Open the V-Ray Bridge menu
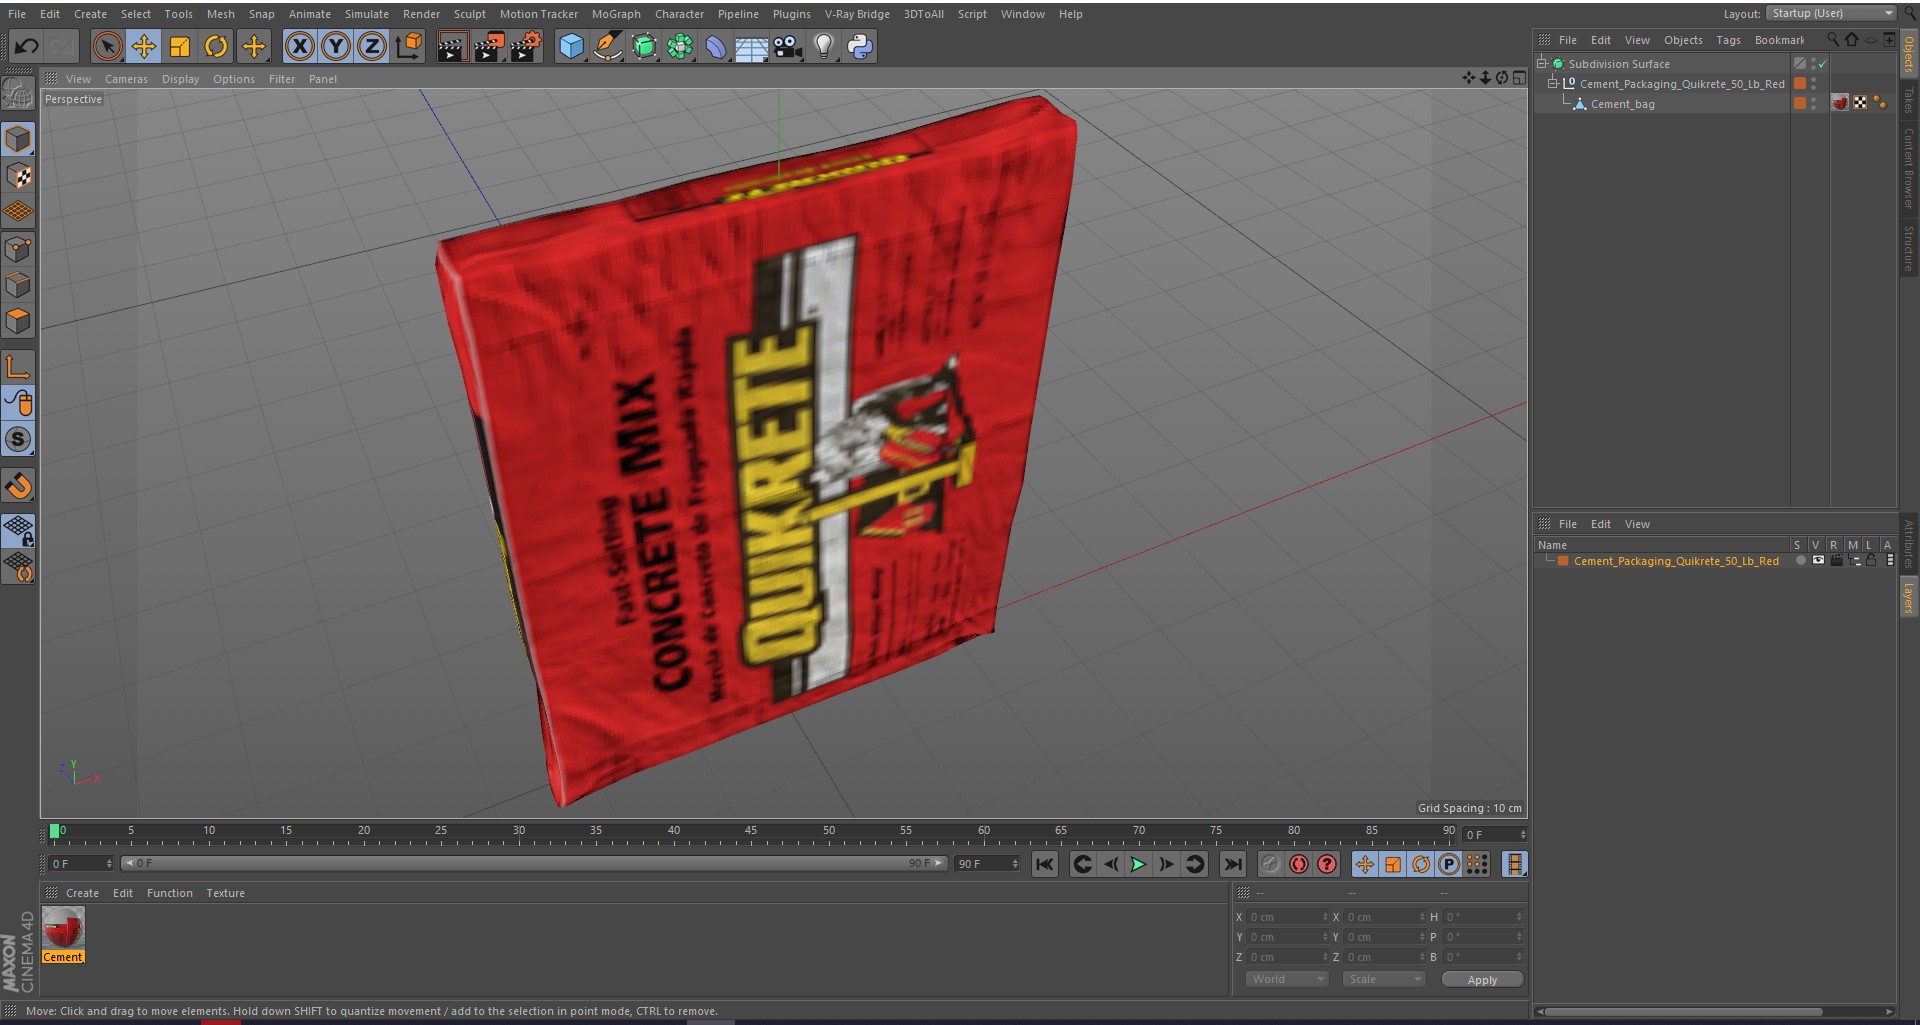Viewport: 1920px width, 1025px height. coord(857,14)
